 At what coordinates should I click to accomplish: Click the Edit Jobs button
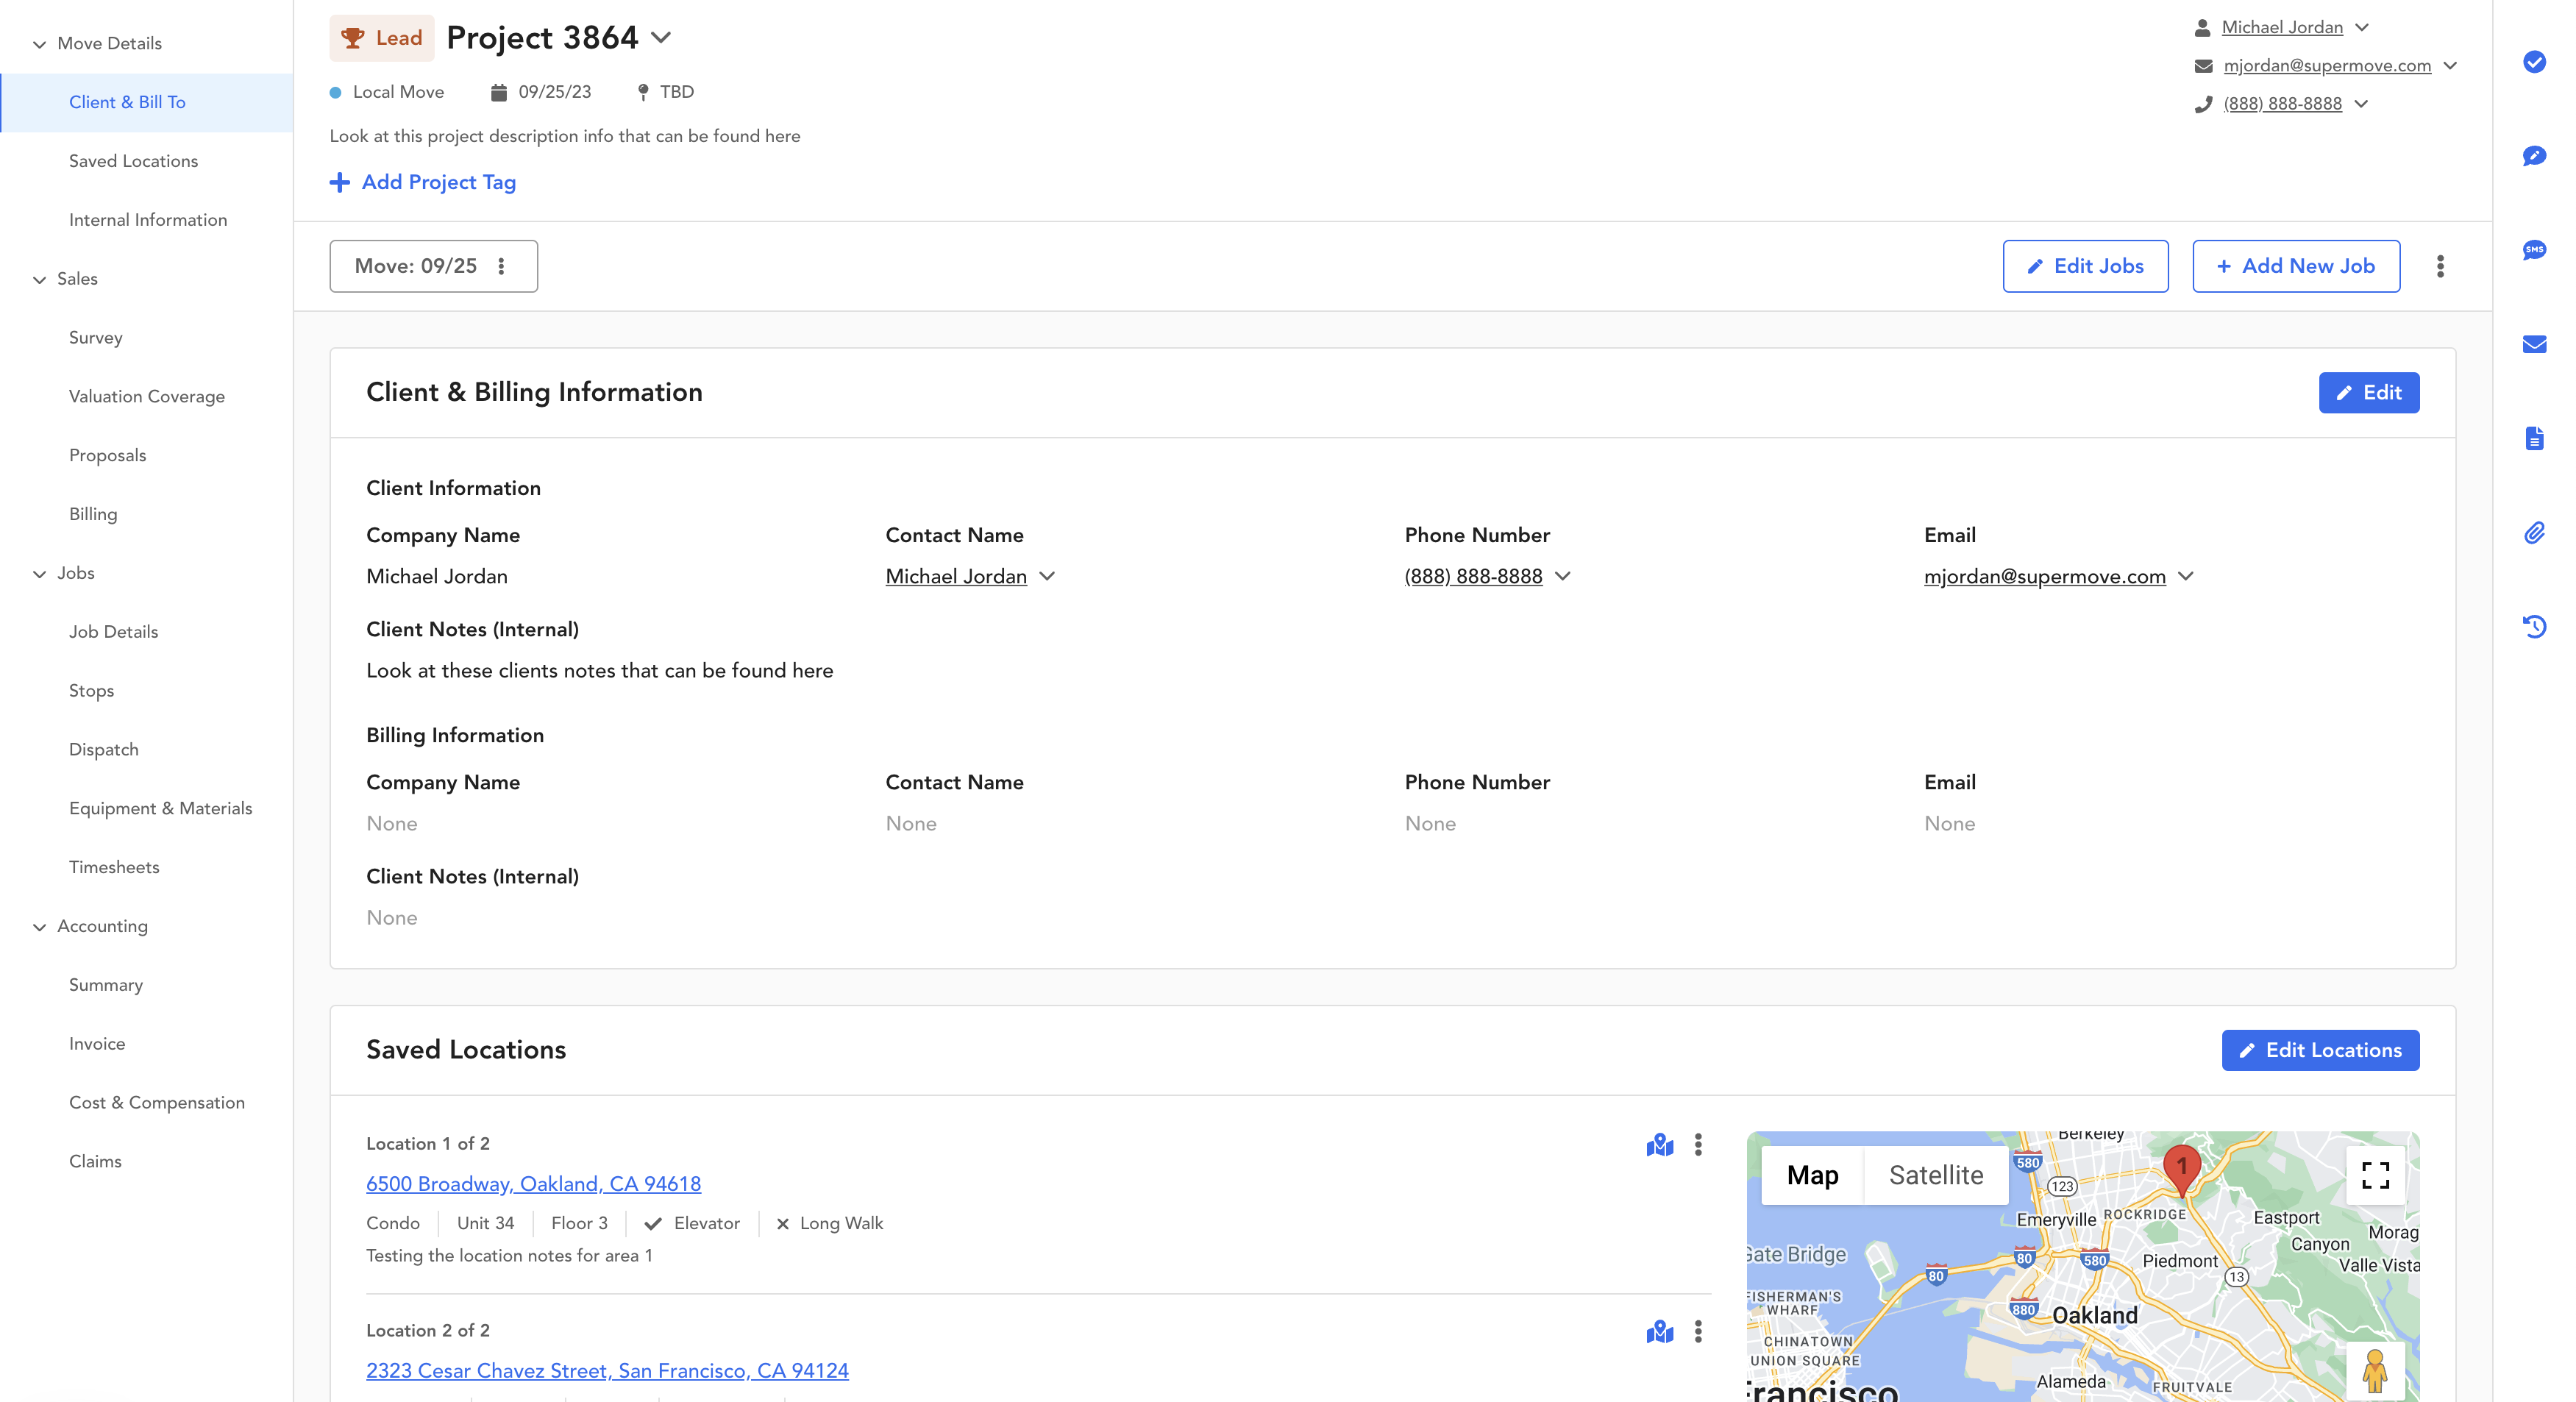pyautogui.click(x=2085, y=266)
